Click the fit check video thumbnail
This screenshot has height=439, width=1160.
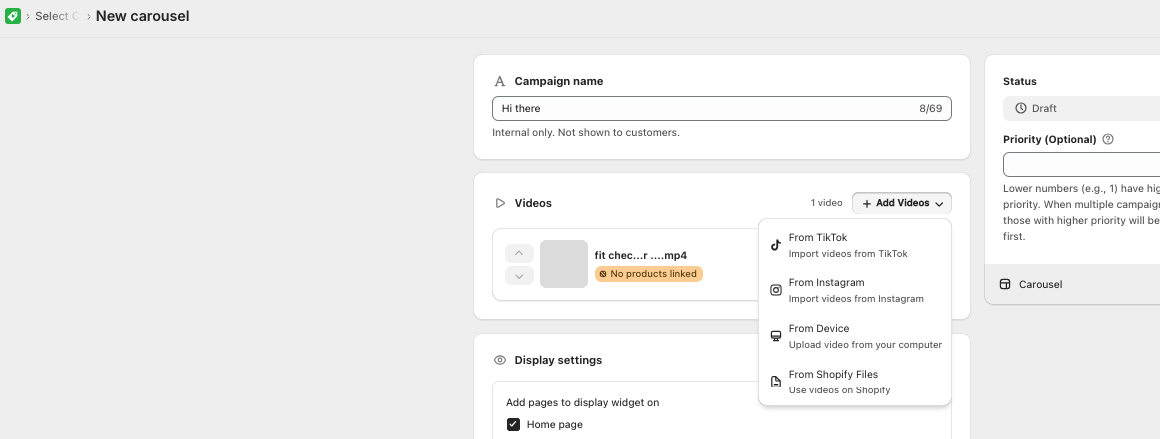click(564, 264)
